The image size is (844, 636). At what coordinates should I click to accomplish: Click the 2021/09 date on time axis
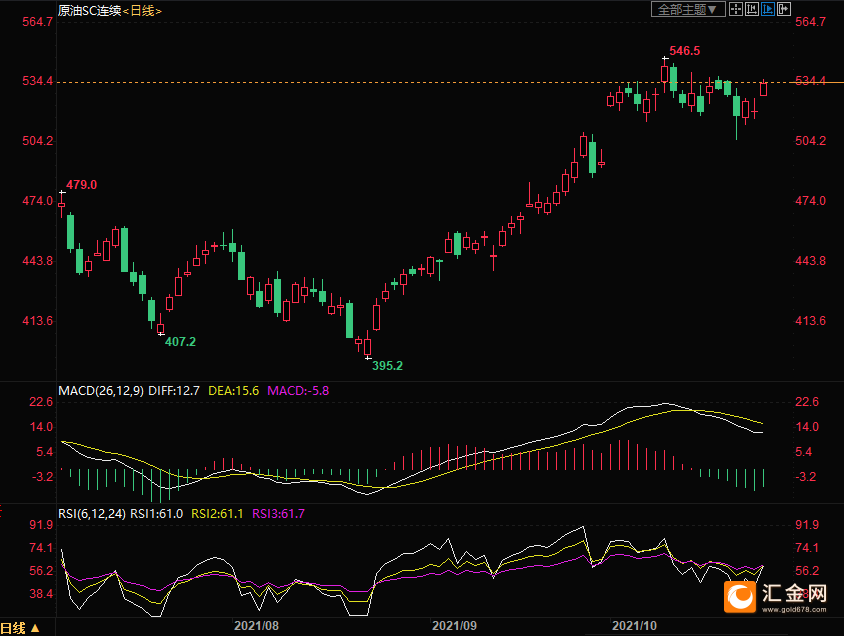[x=453, y=626]
